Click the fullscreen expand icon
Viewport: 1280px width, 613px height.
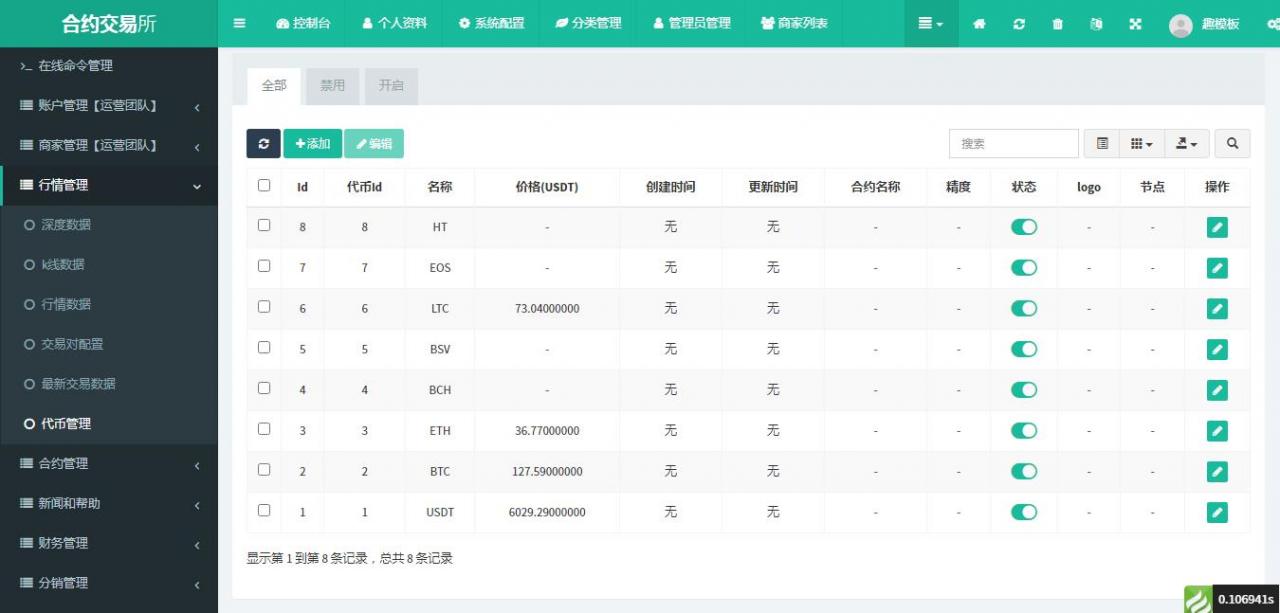(1135, 24)
